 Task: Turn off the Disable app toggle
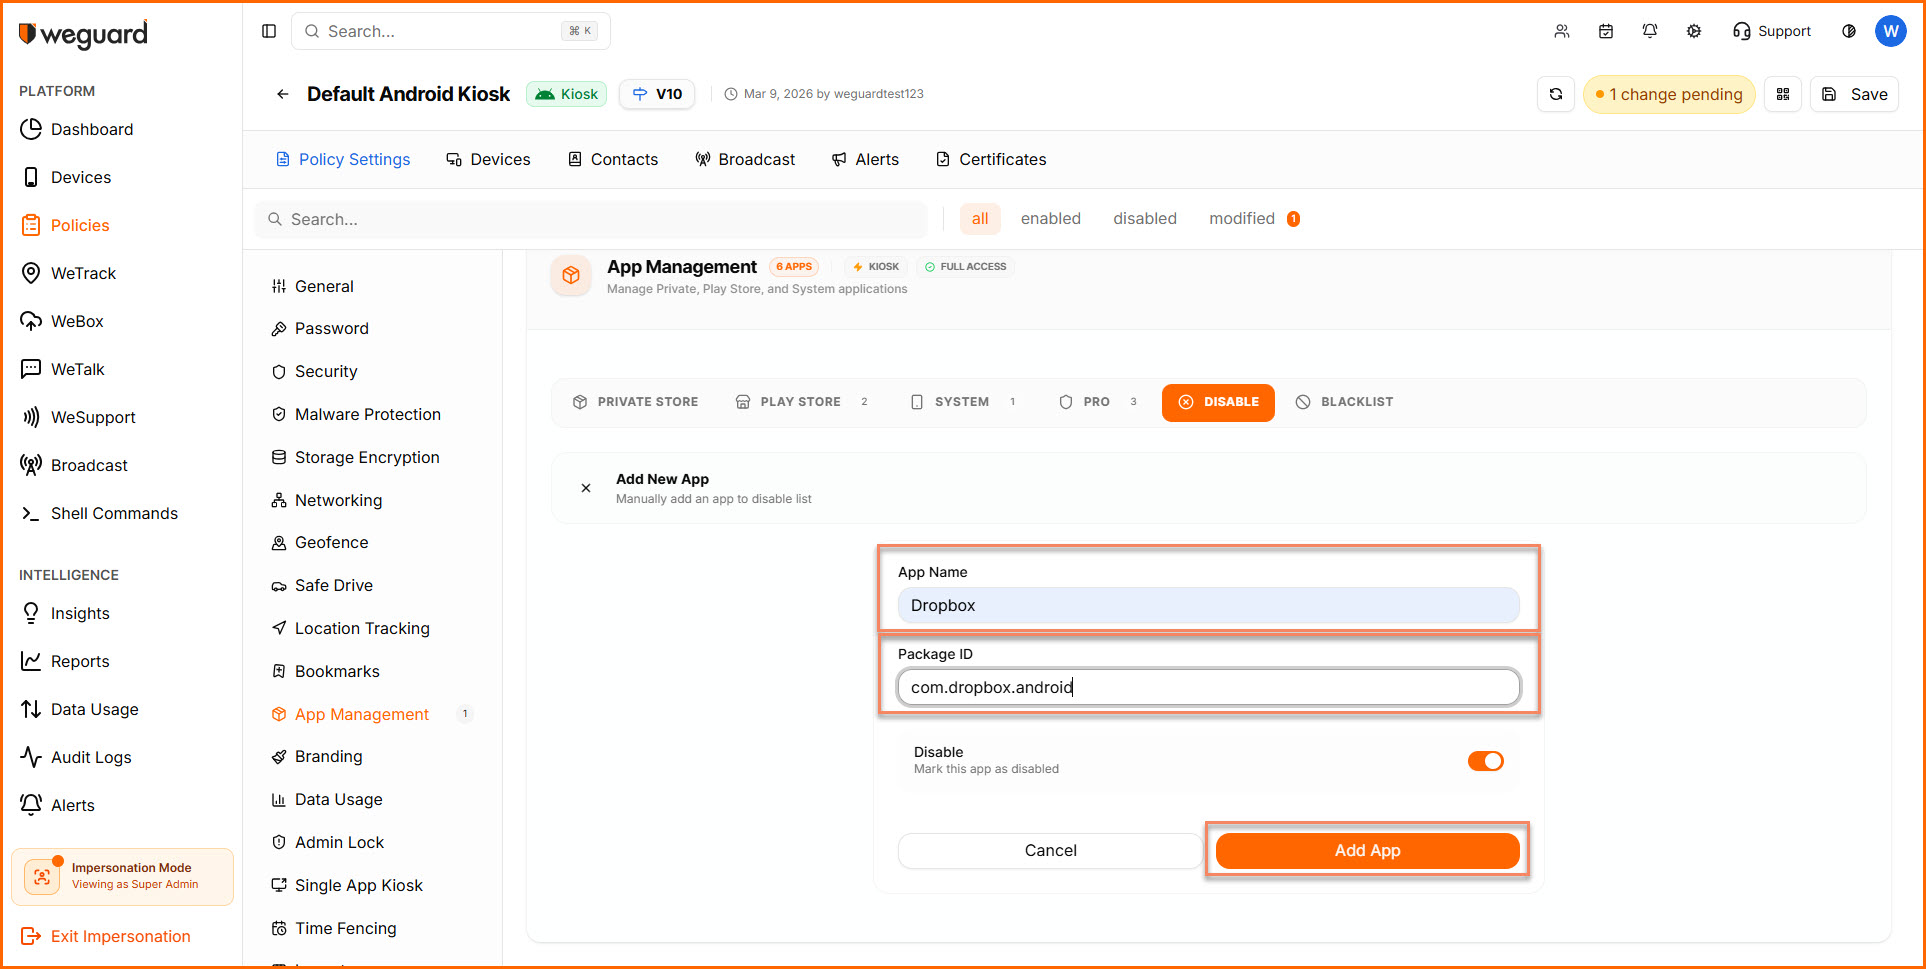click(x=1485, y=761)
